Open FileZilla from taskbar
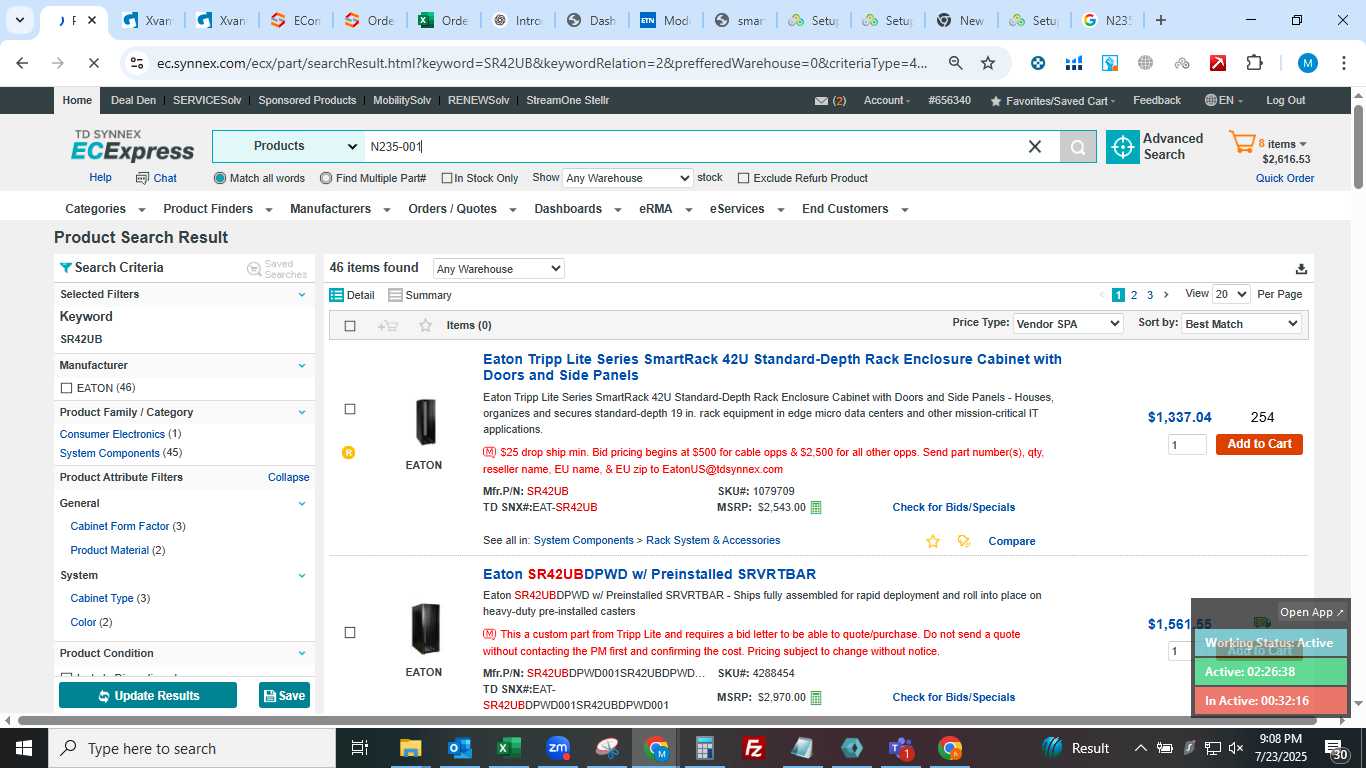Screen dimensions: 1366x768 click(x=754, y=748)
